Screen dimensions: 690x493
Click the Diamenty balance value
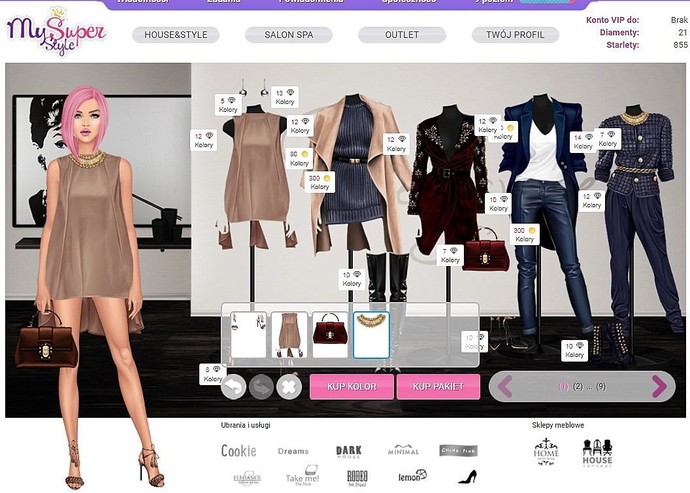click(683, 32)
